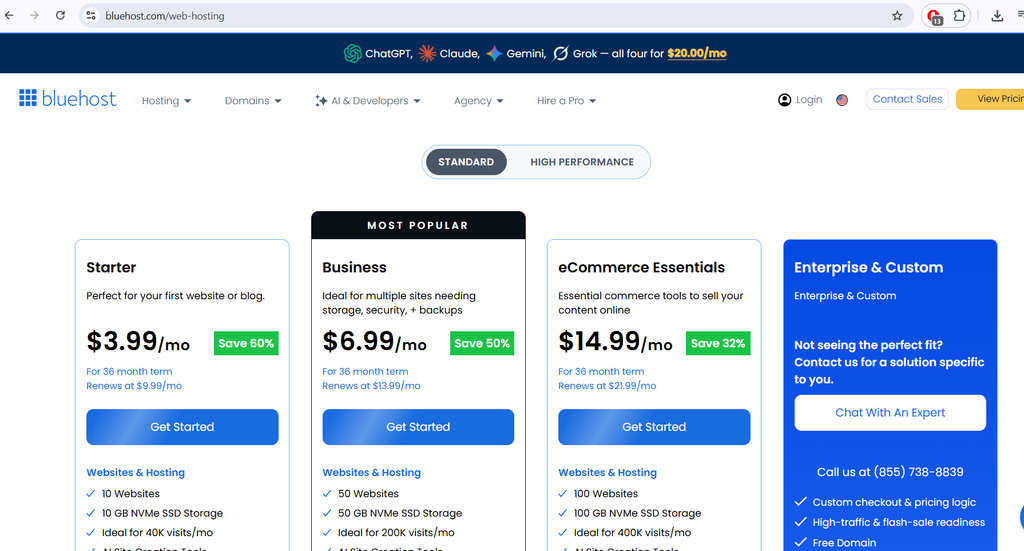Reload the page with the refresh icon
The image size is (1024, 551).
[x=60, y=16]
